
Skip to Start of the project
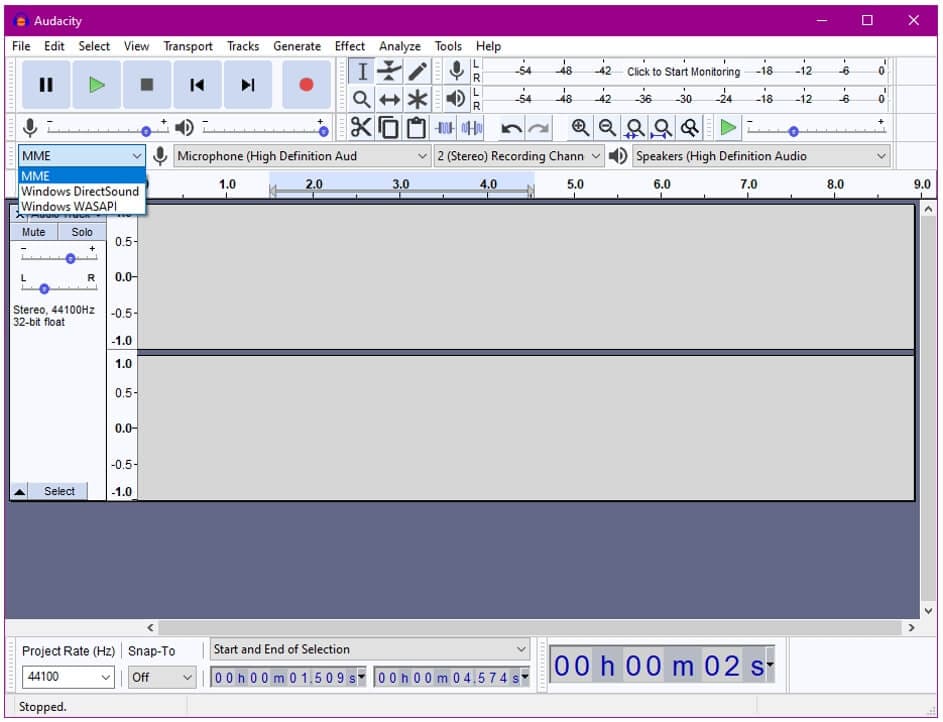197,85
